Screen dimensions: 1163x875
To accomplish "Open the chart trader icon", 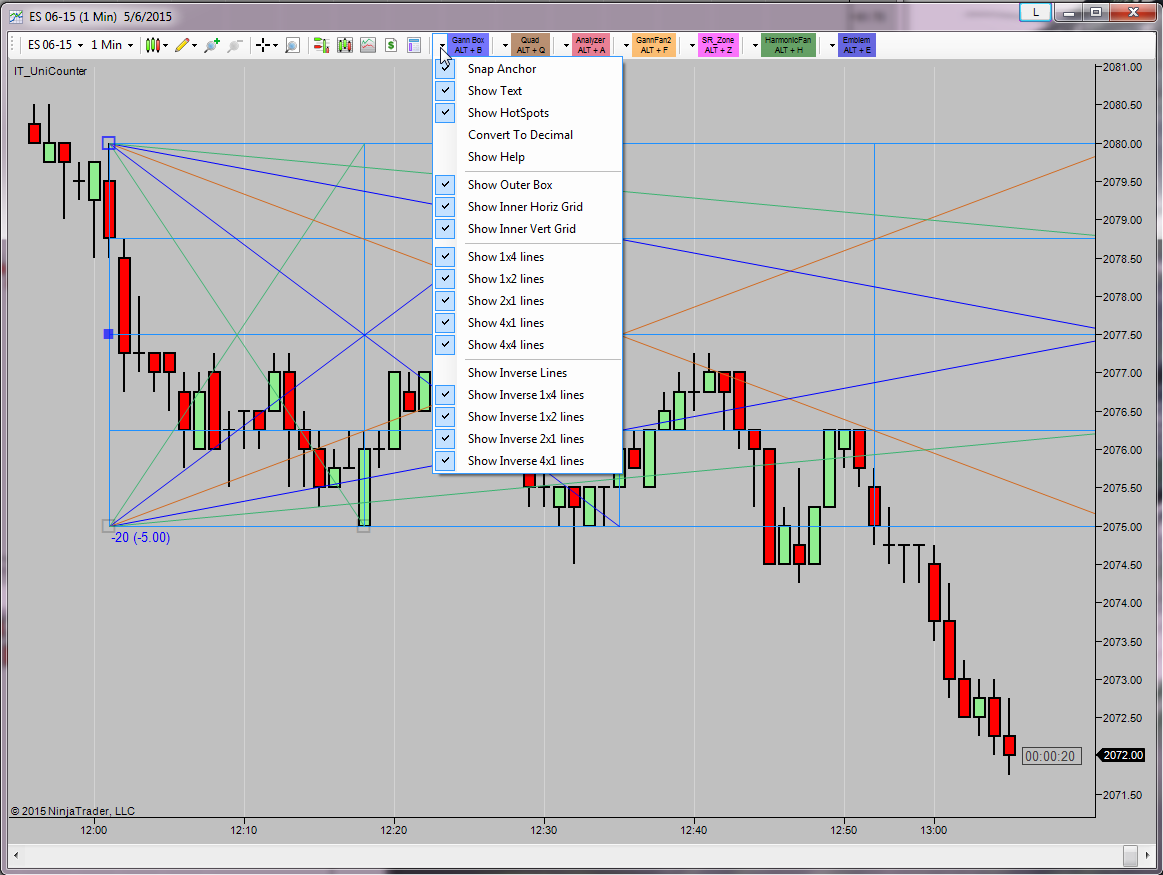I will pos(321,45).
